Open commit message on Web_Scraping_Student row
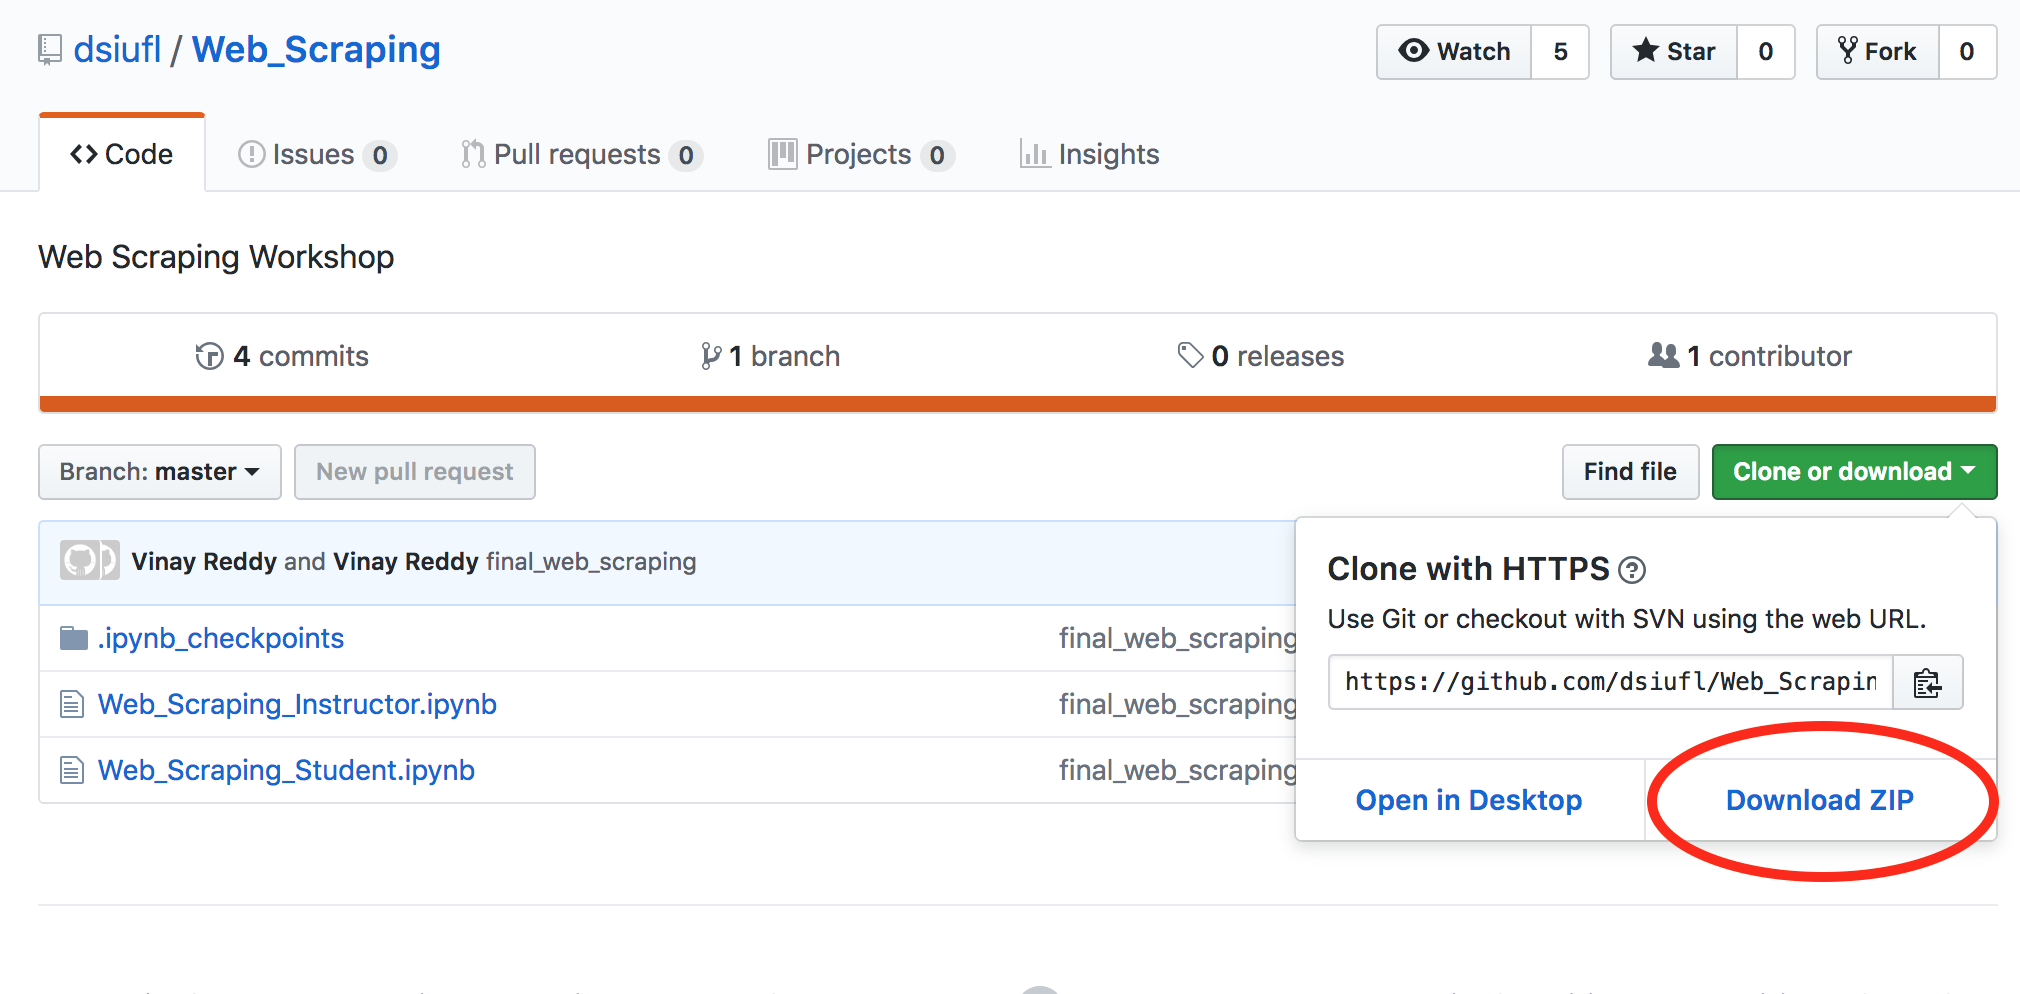Image resolution: width=2020 pixels, height=994 pixels. pyautogui.click(x=1178, y=770)
